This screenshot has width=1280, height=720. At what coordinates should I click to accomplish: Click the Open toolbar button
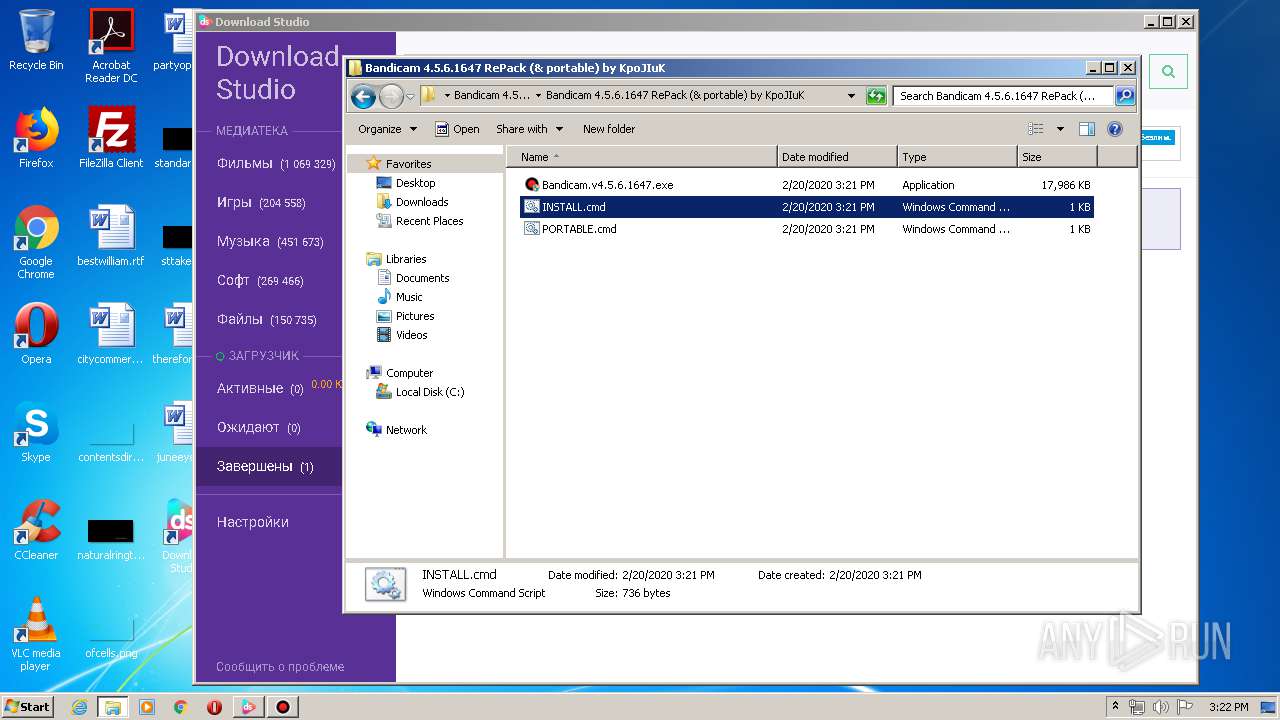click(x=457, y=129)
